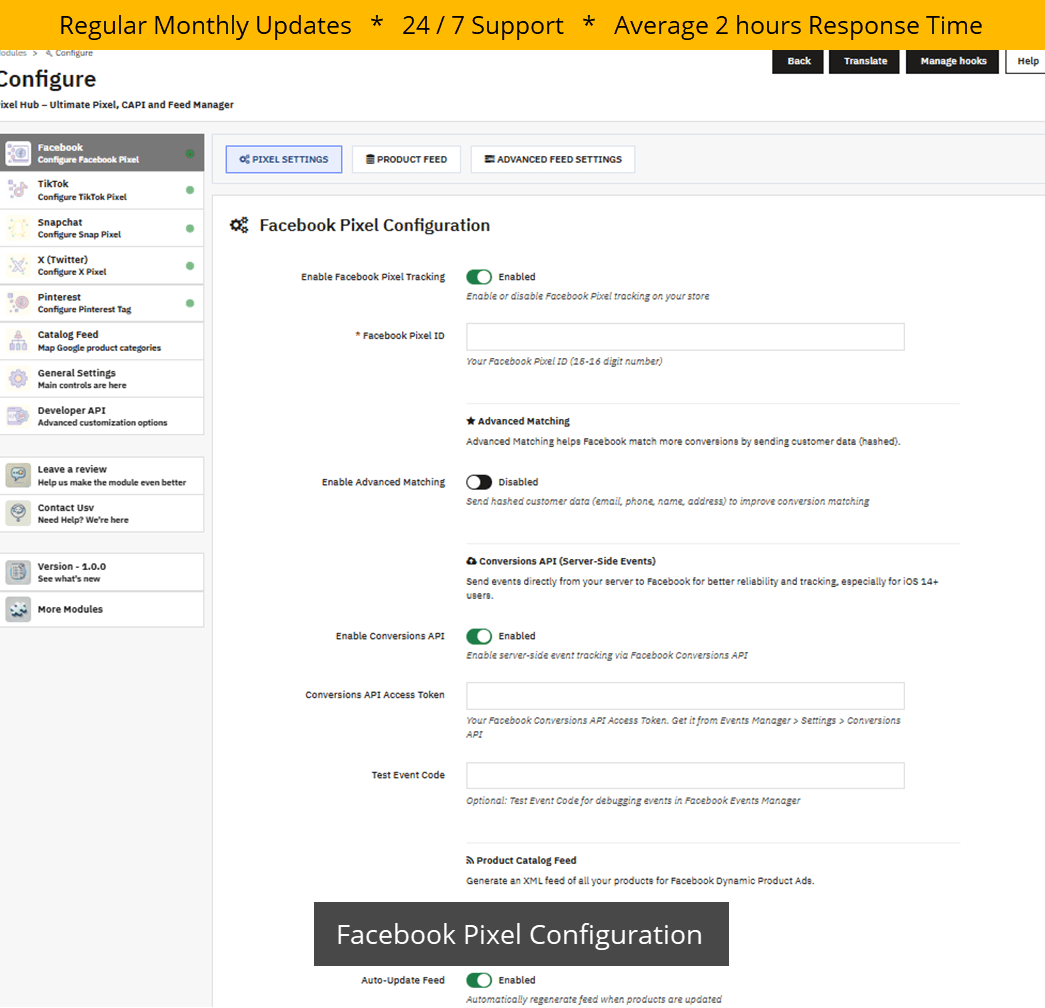Click the TikTok green status dot
Viewport: 1045px width, 1008px height.
click(x=190, y=191)
